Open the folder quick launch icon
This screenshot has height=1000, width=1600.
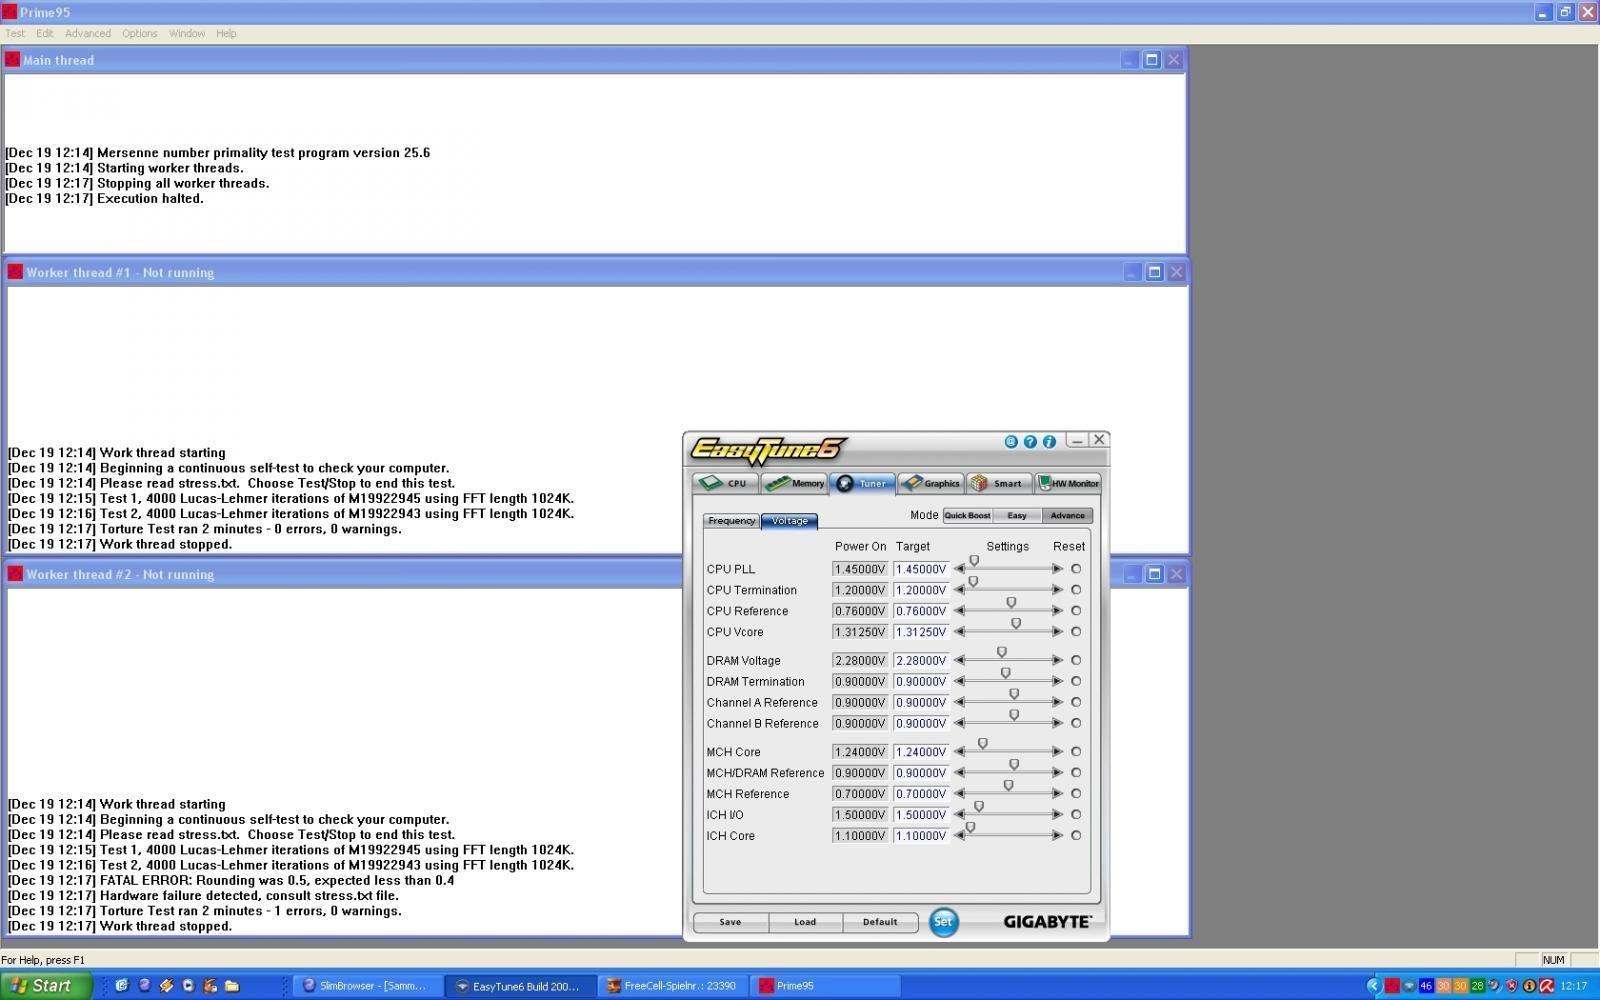(232, 986)
